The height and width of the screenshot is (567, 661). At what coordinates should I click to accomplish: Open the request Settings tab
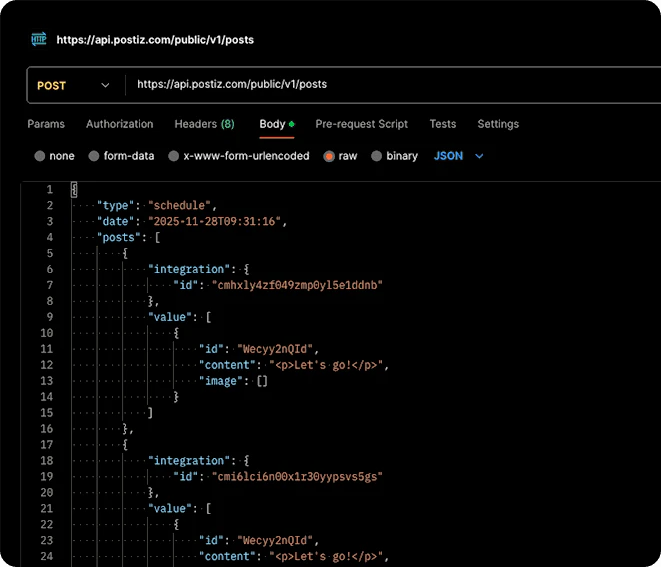tap(497, 124)
